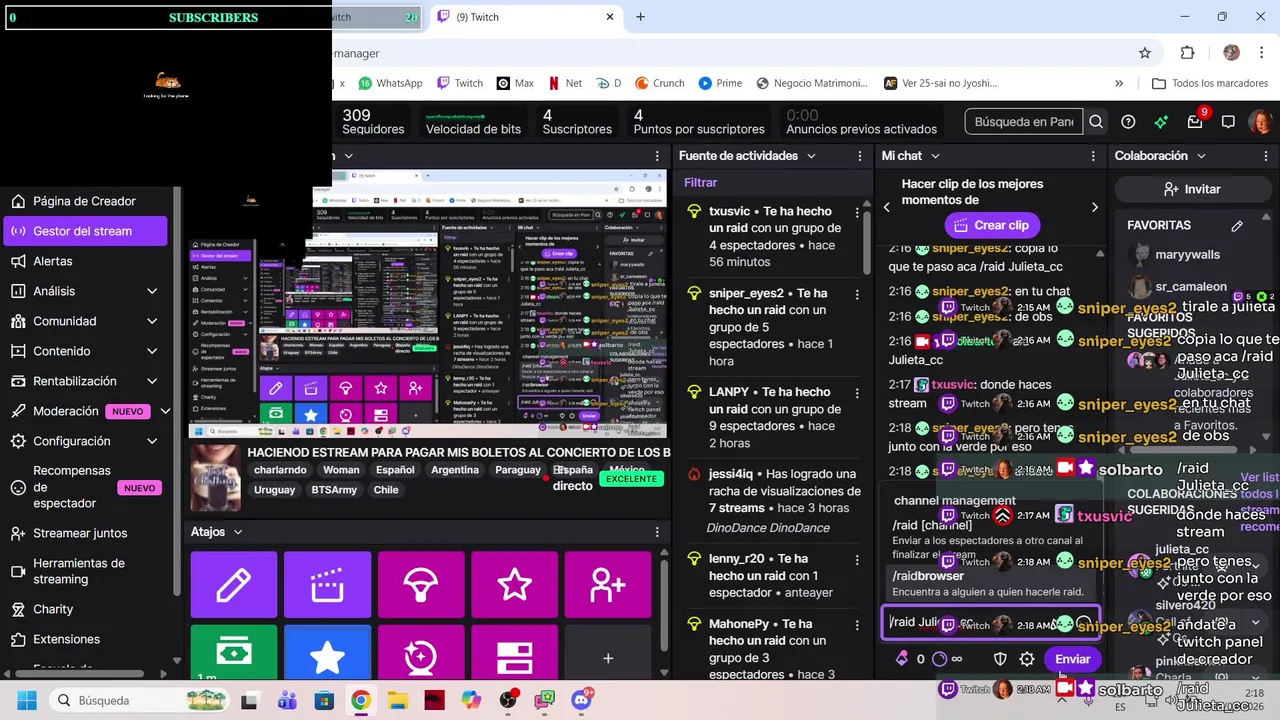Image resolution: width=1280 pixels, height=720 pixels.
Task: Open Google Chrome from the taskbar
Action: pyautogui.click(x=361, y=700)
